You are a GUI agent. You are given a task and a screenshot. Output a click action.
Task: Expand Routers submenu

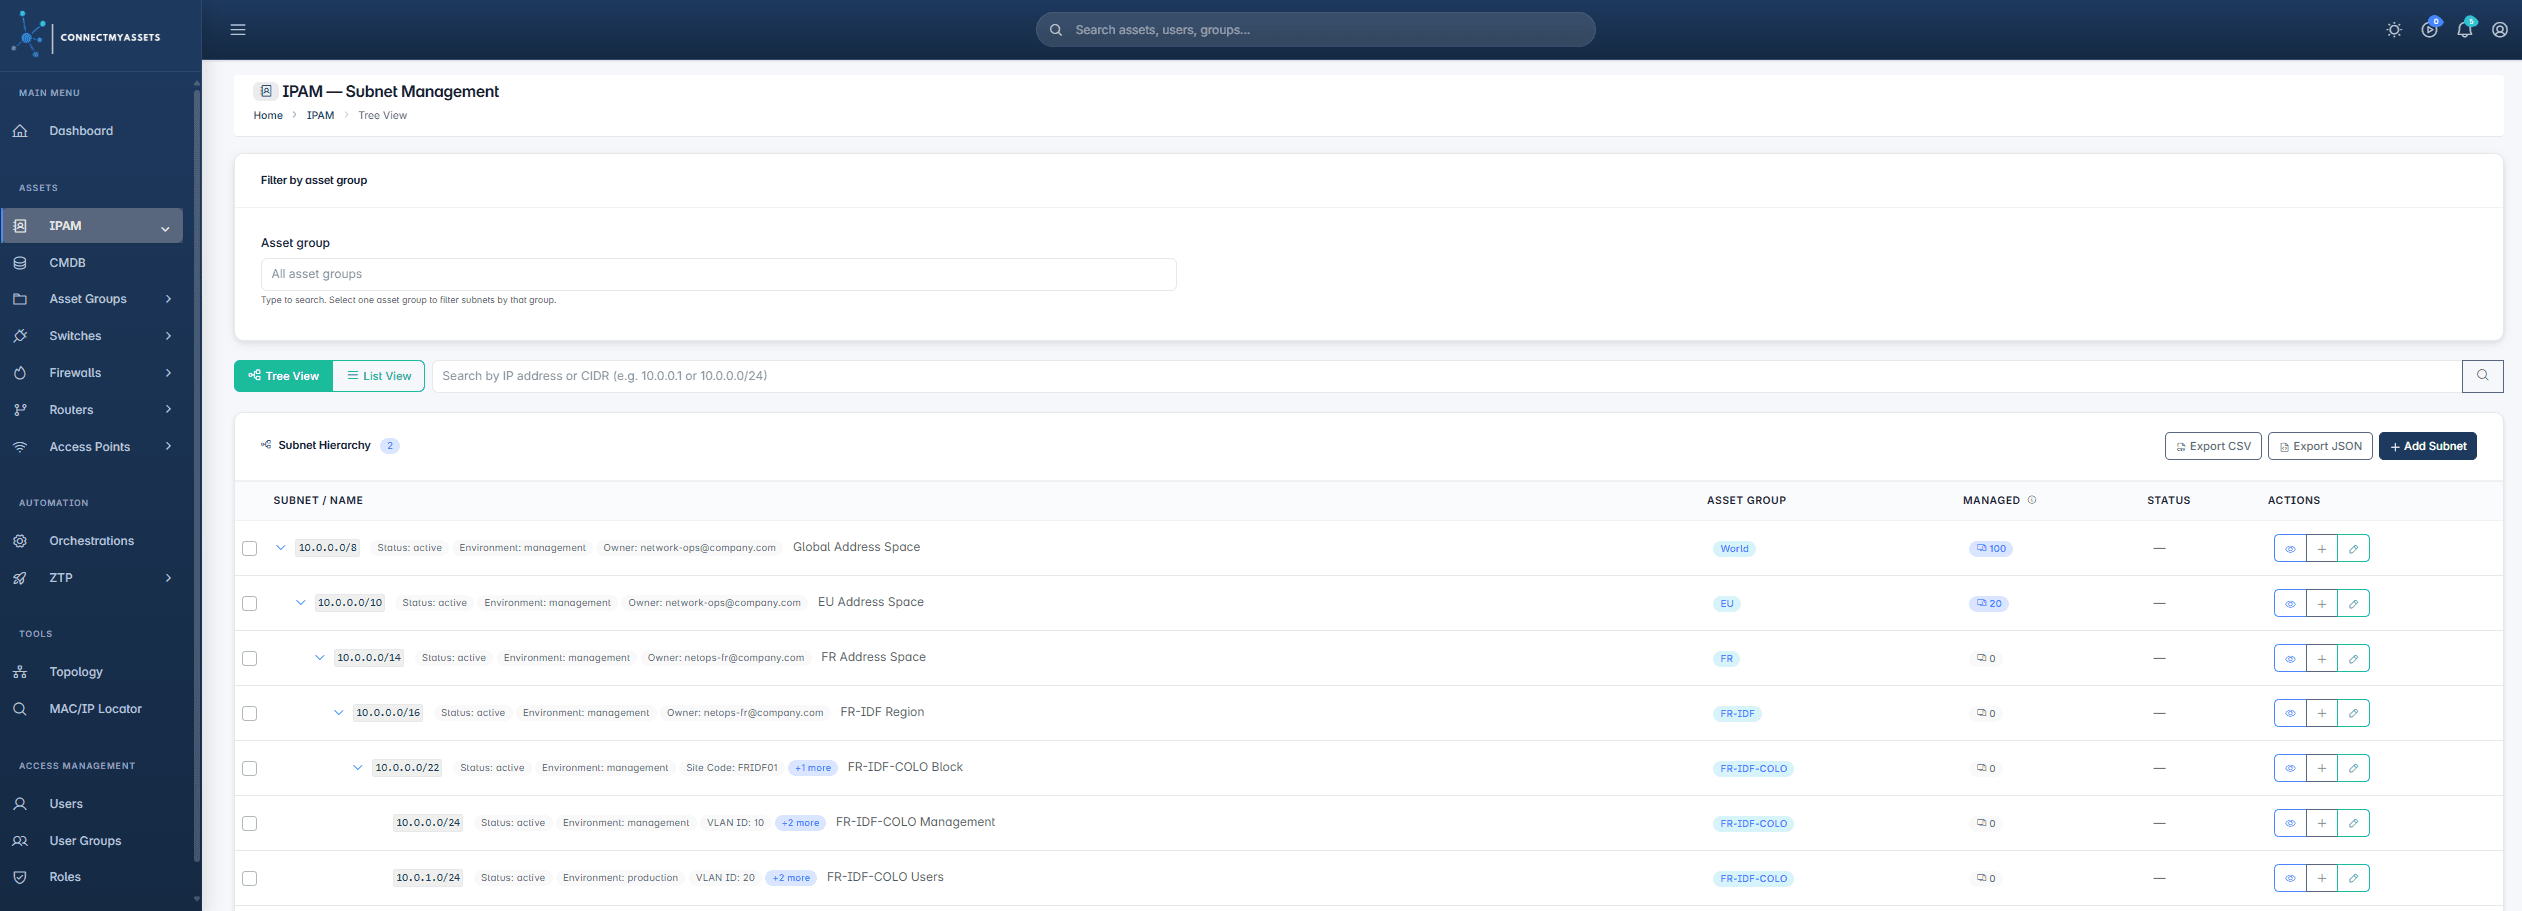92,410
